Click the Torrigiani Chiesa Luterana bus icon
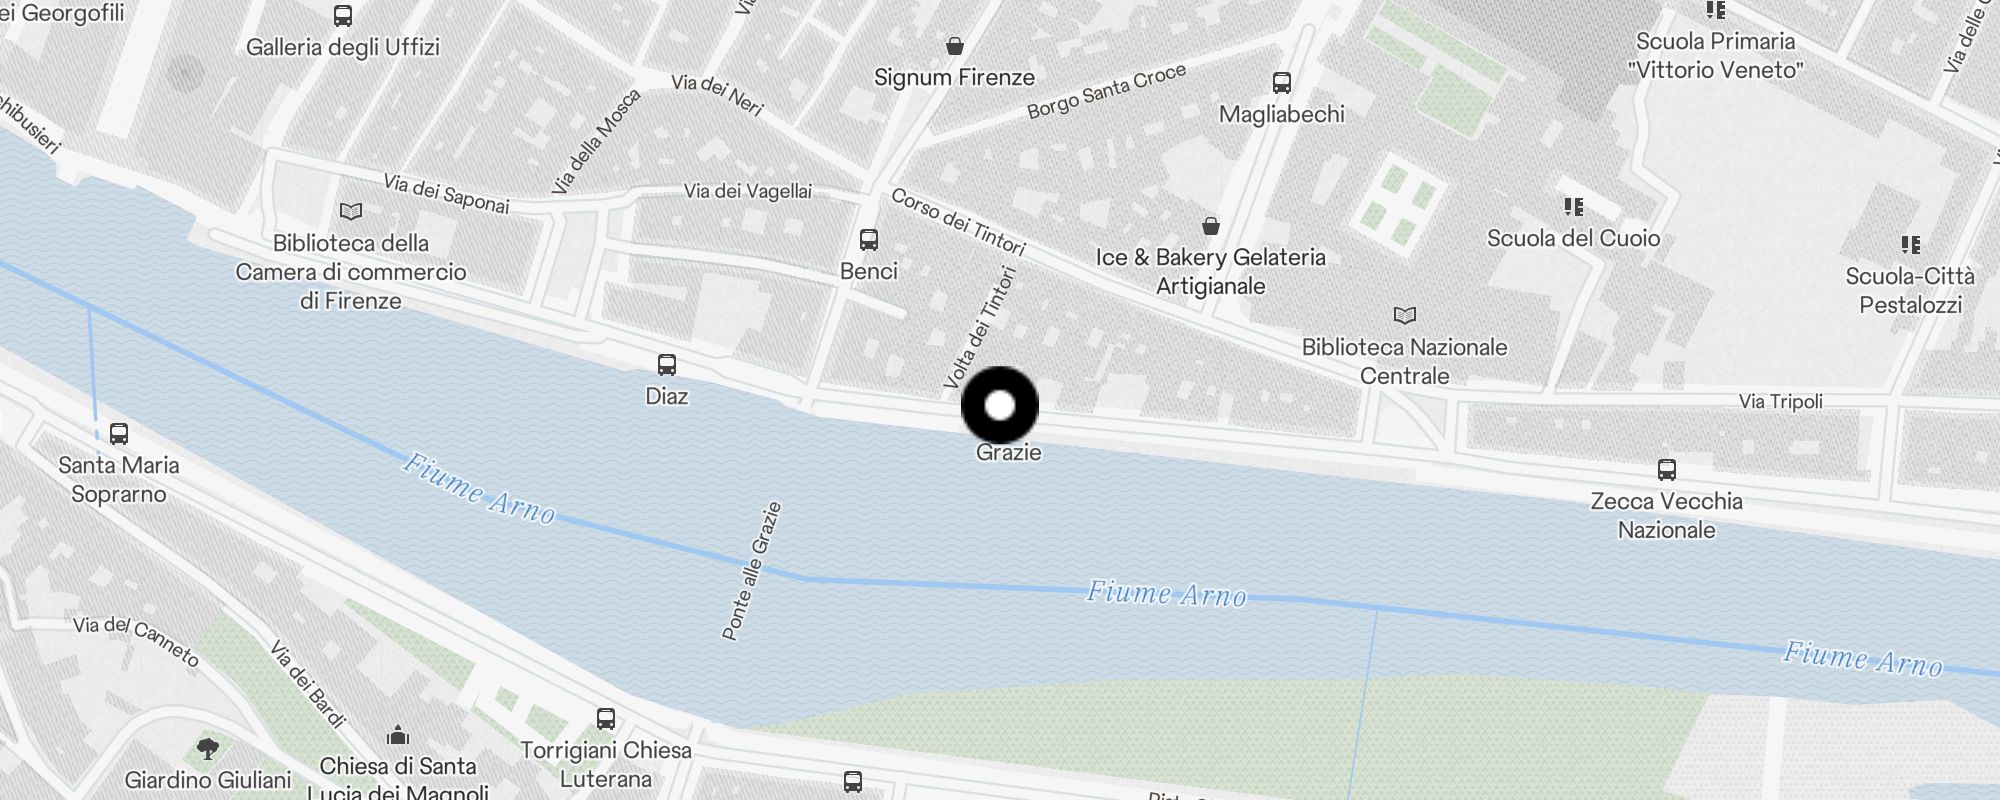The height and width of the screenshot is (800, 2000). (x=606, y=719)
